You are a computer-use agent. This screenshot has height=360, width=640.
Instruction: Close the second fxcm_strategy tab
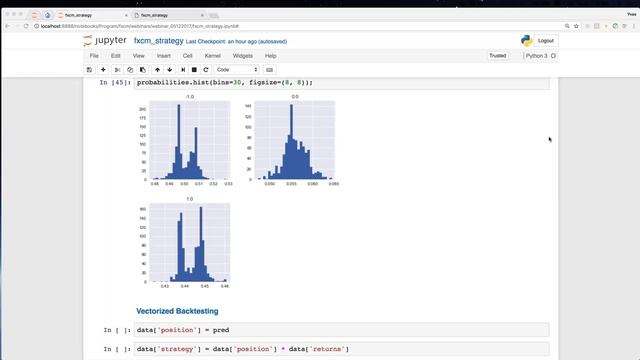click(202, 16)
